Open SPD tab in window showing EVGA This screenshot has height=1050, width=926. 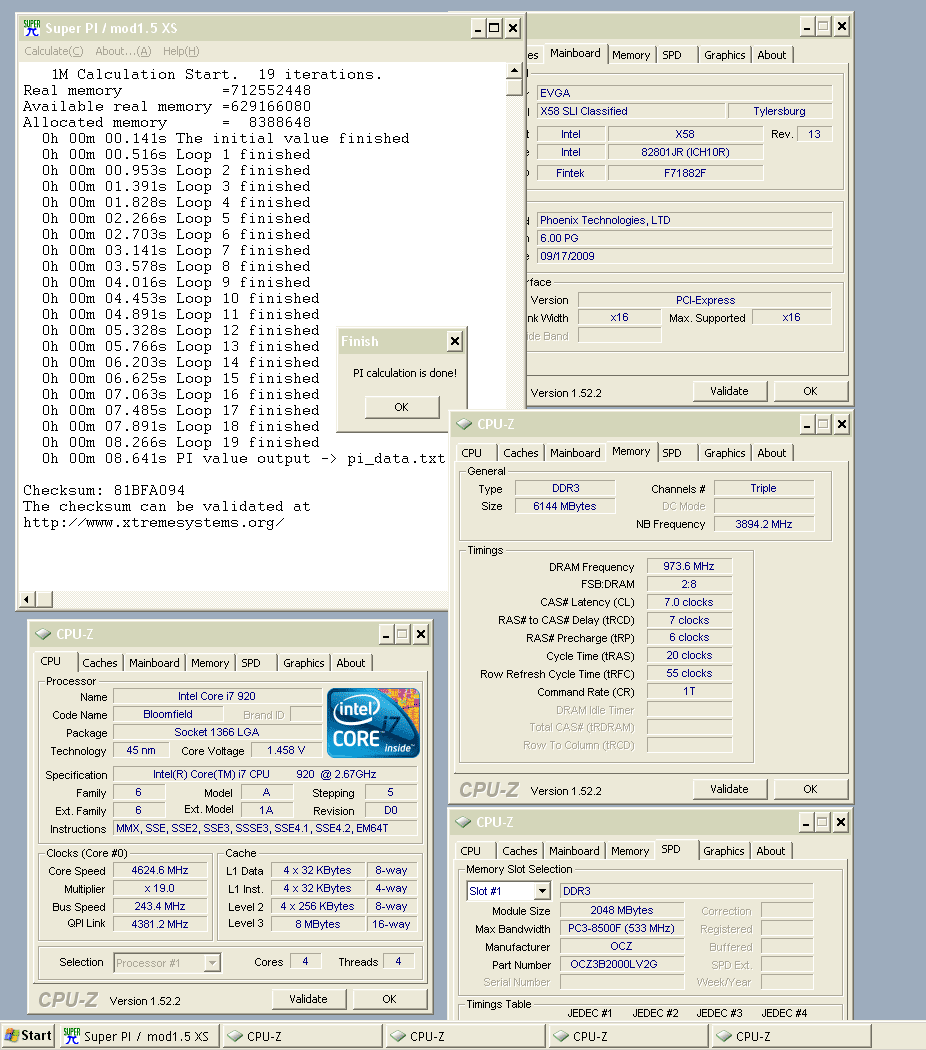pos(672,56)
